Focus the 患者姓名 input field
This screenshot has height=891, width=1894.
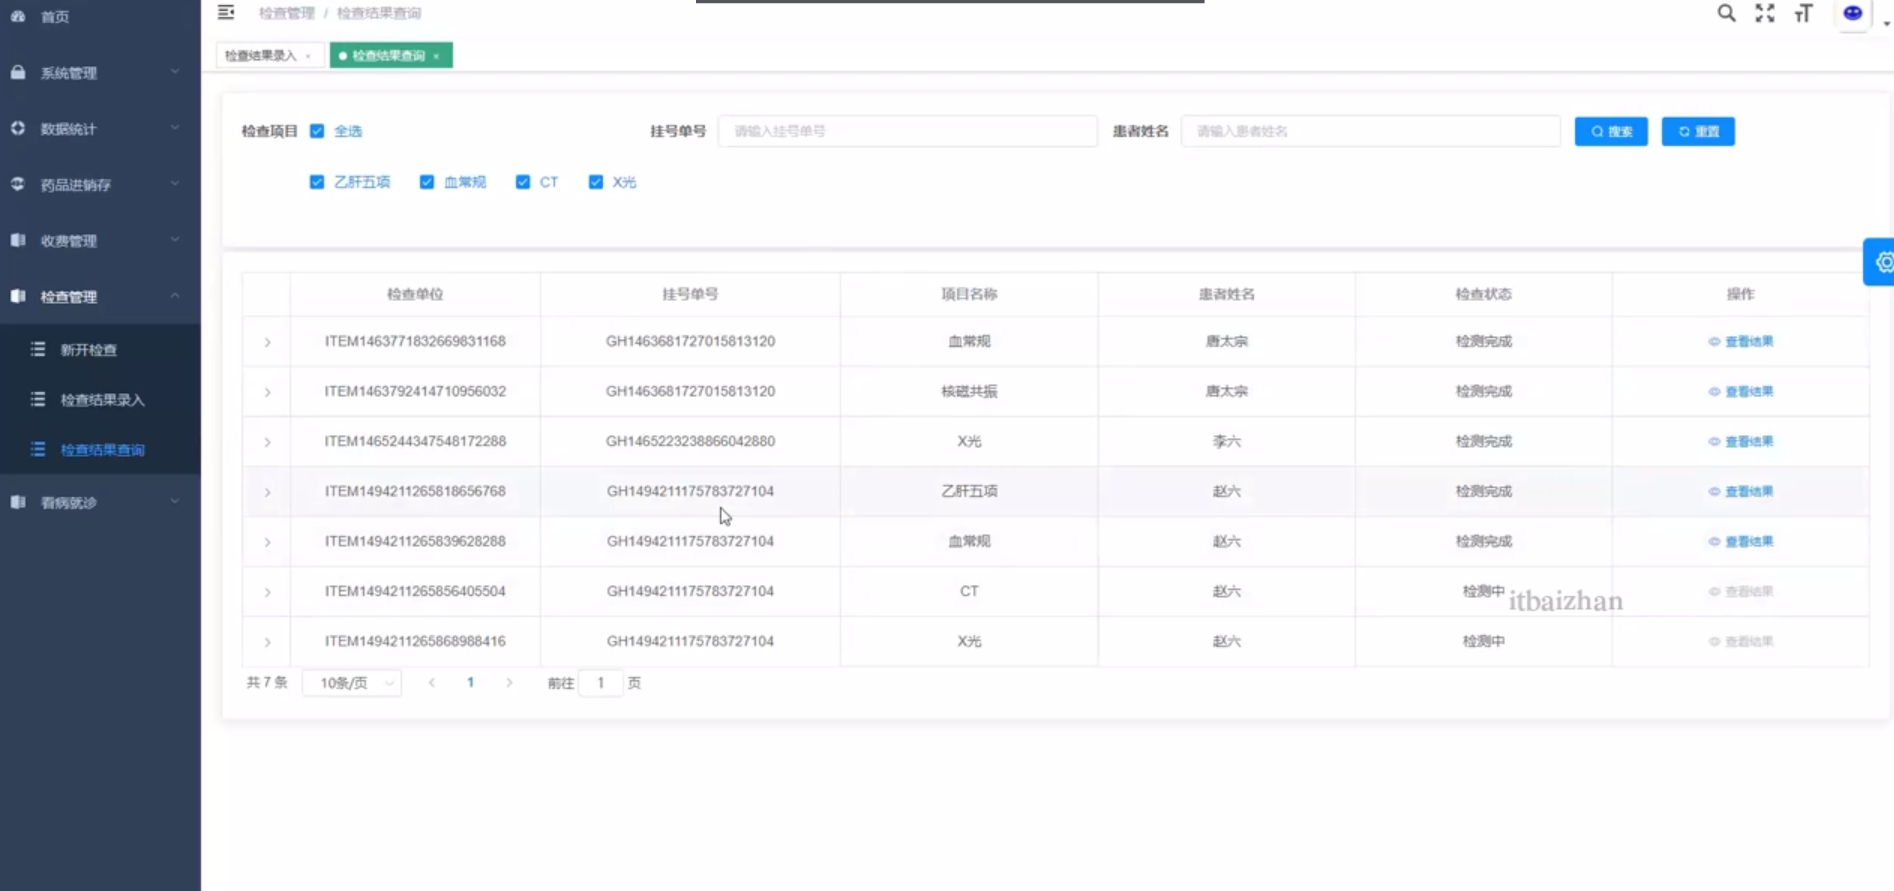pyautogui.click(x=1370, y=131)
